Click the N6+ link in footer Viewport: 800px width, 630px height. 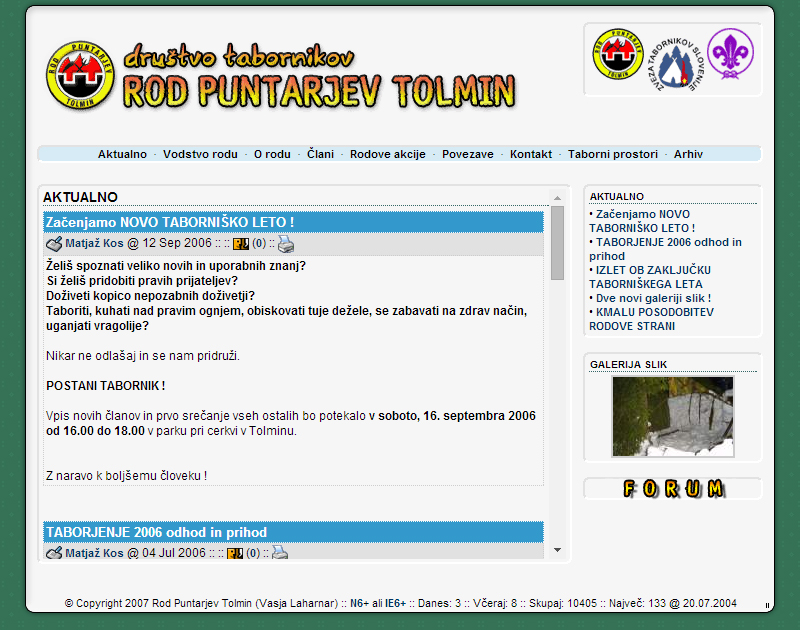coord(359,603)
